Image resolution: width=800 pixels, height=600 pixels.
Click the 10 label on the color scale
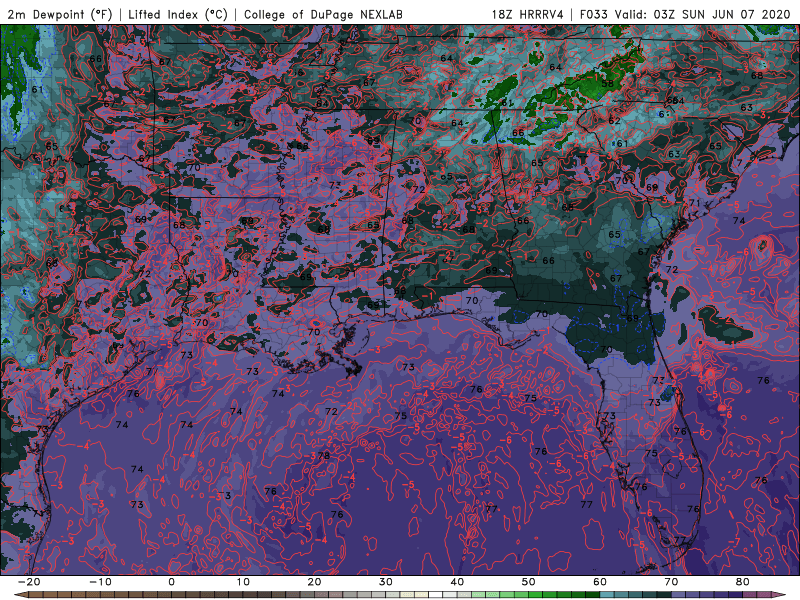243,582
